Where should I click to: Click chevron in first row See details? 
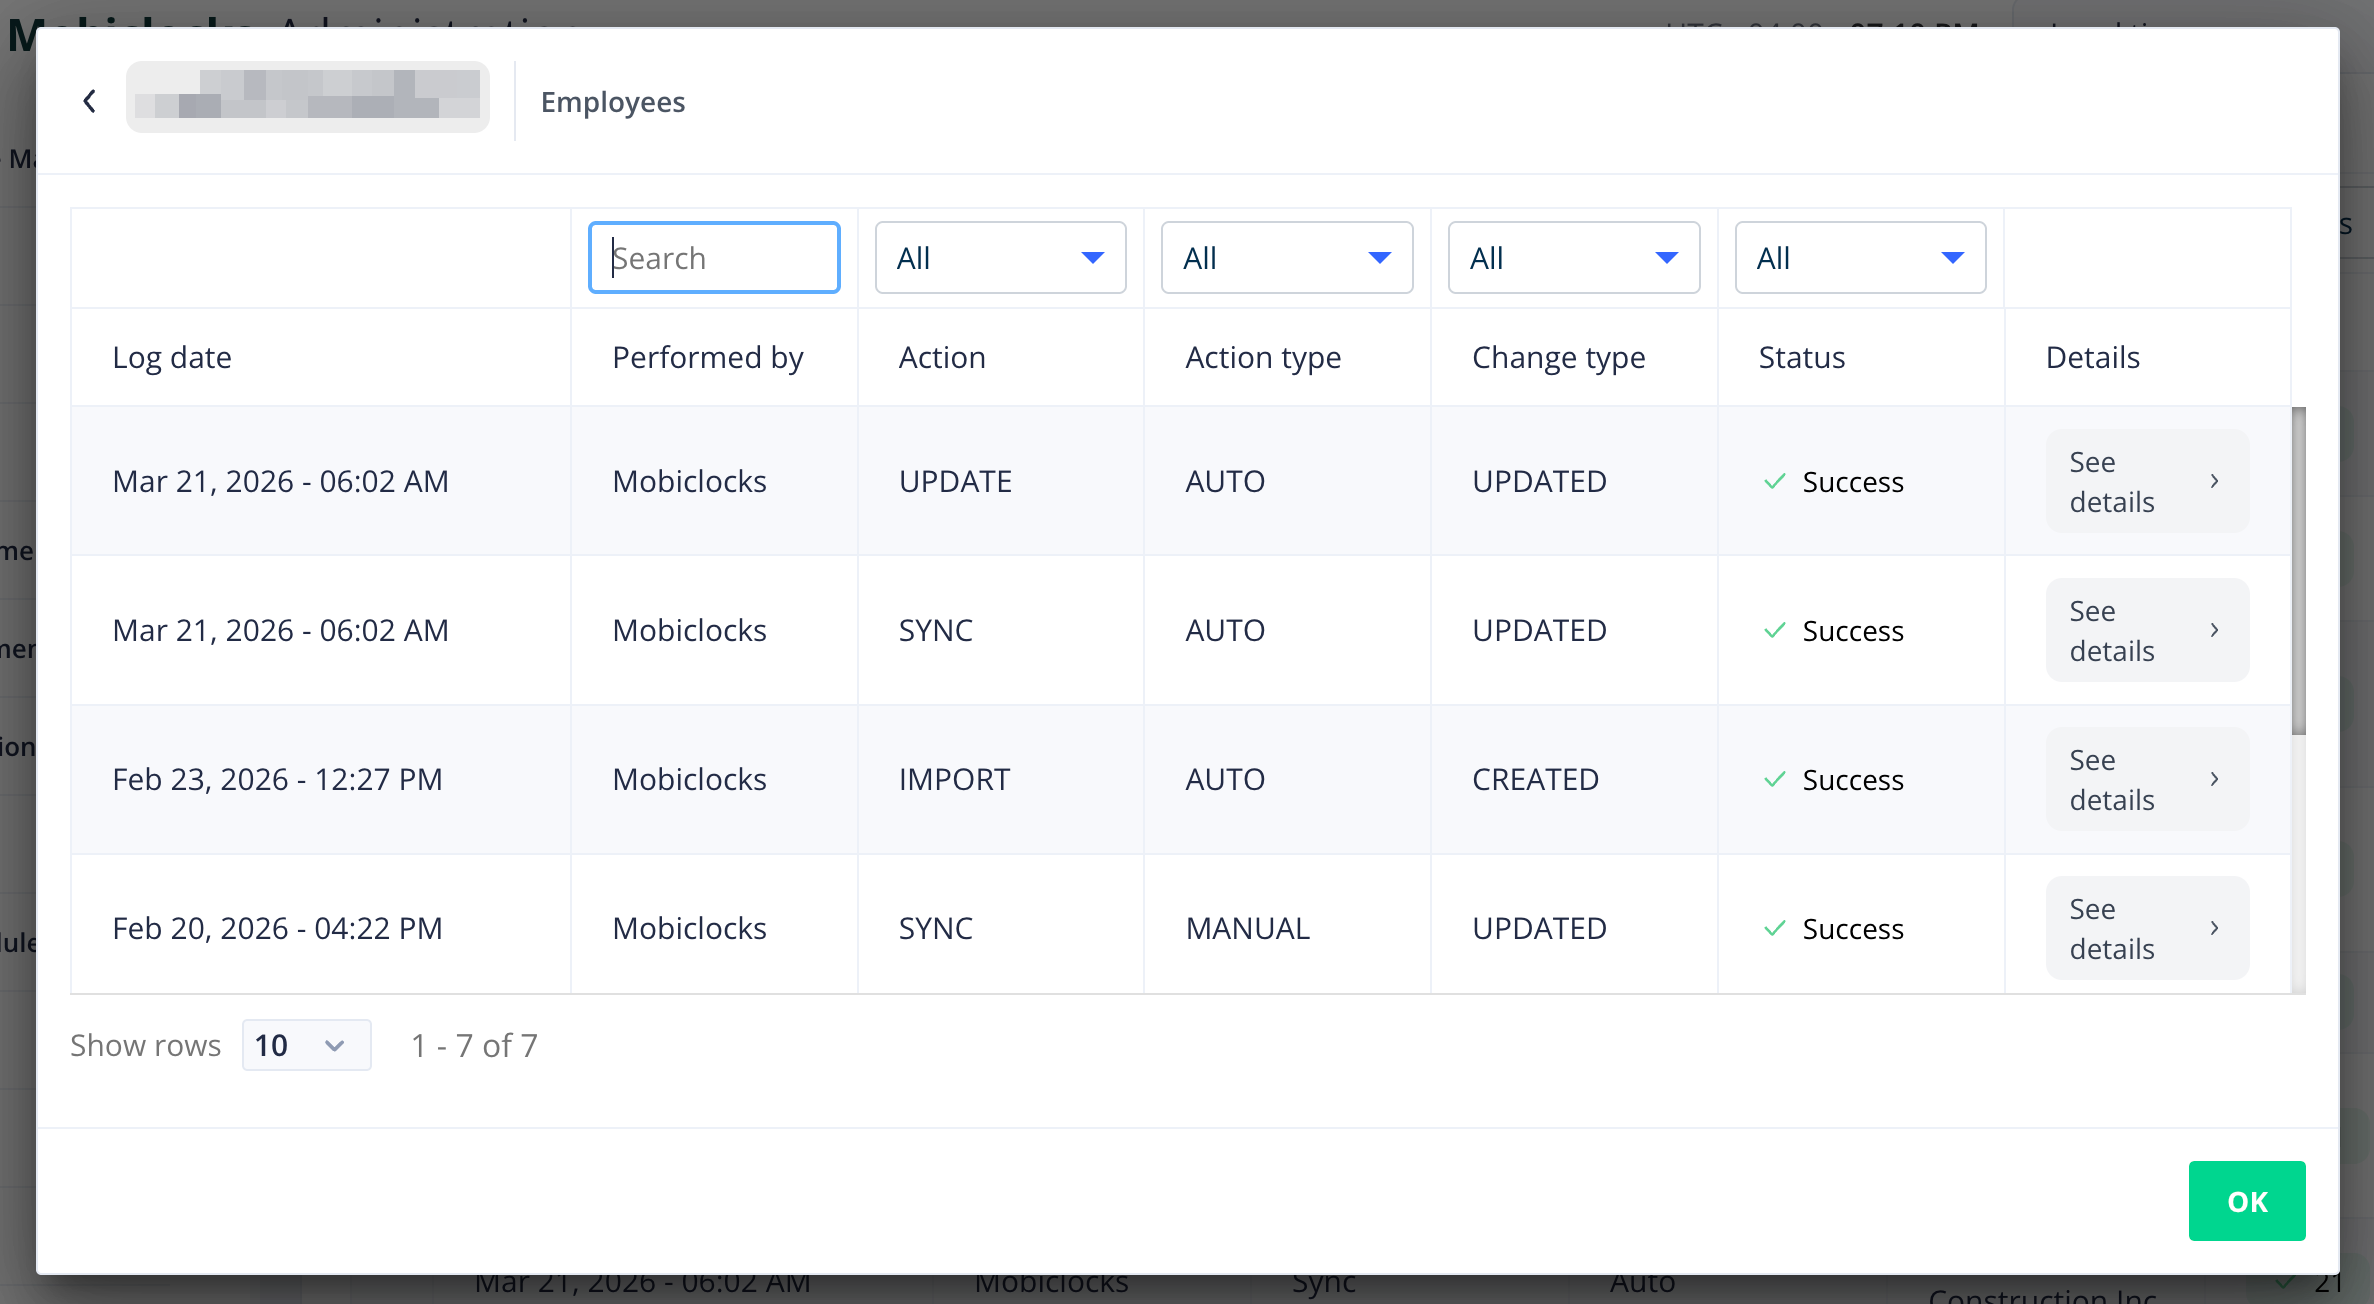click(2214, 481)
